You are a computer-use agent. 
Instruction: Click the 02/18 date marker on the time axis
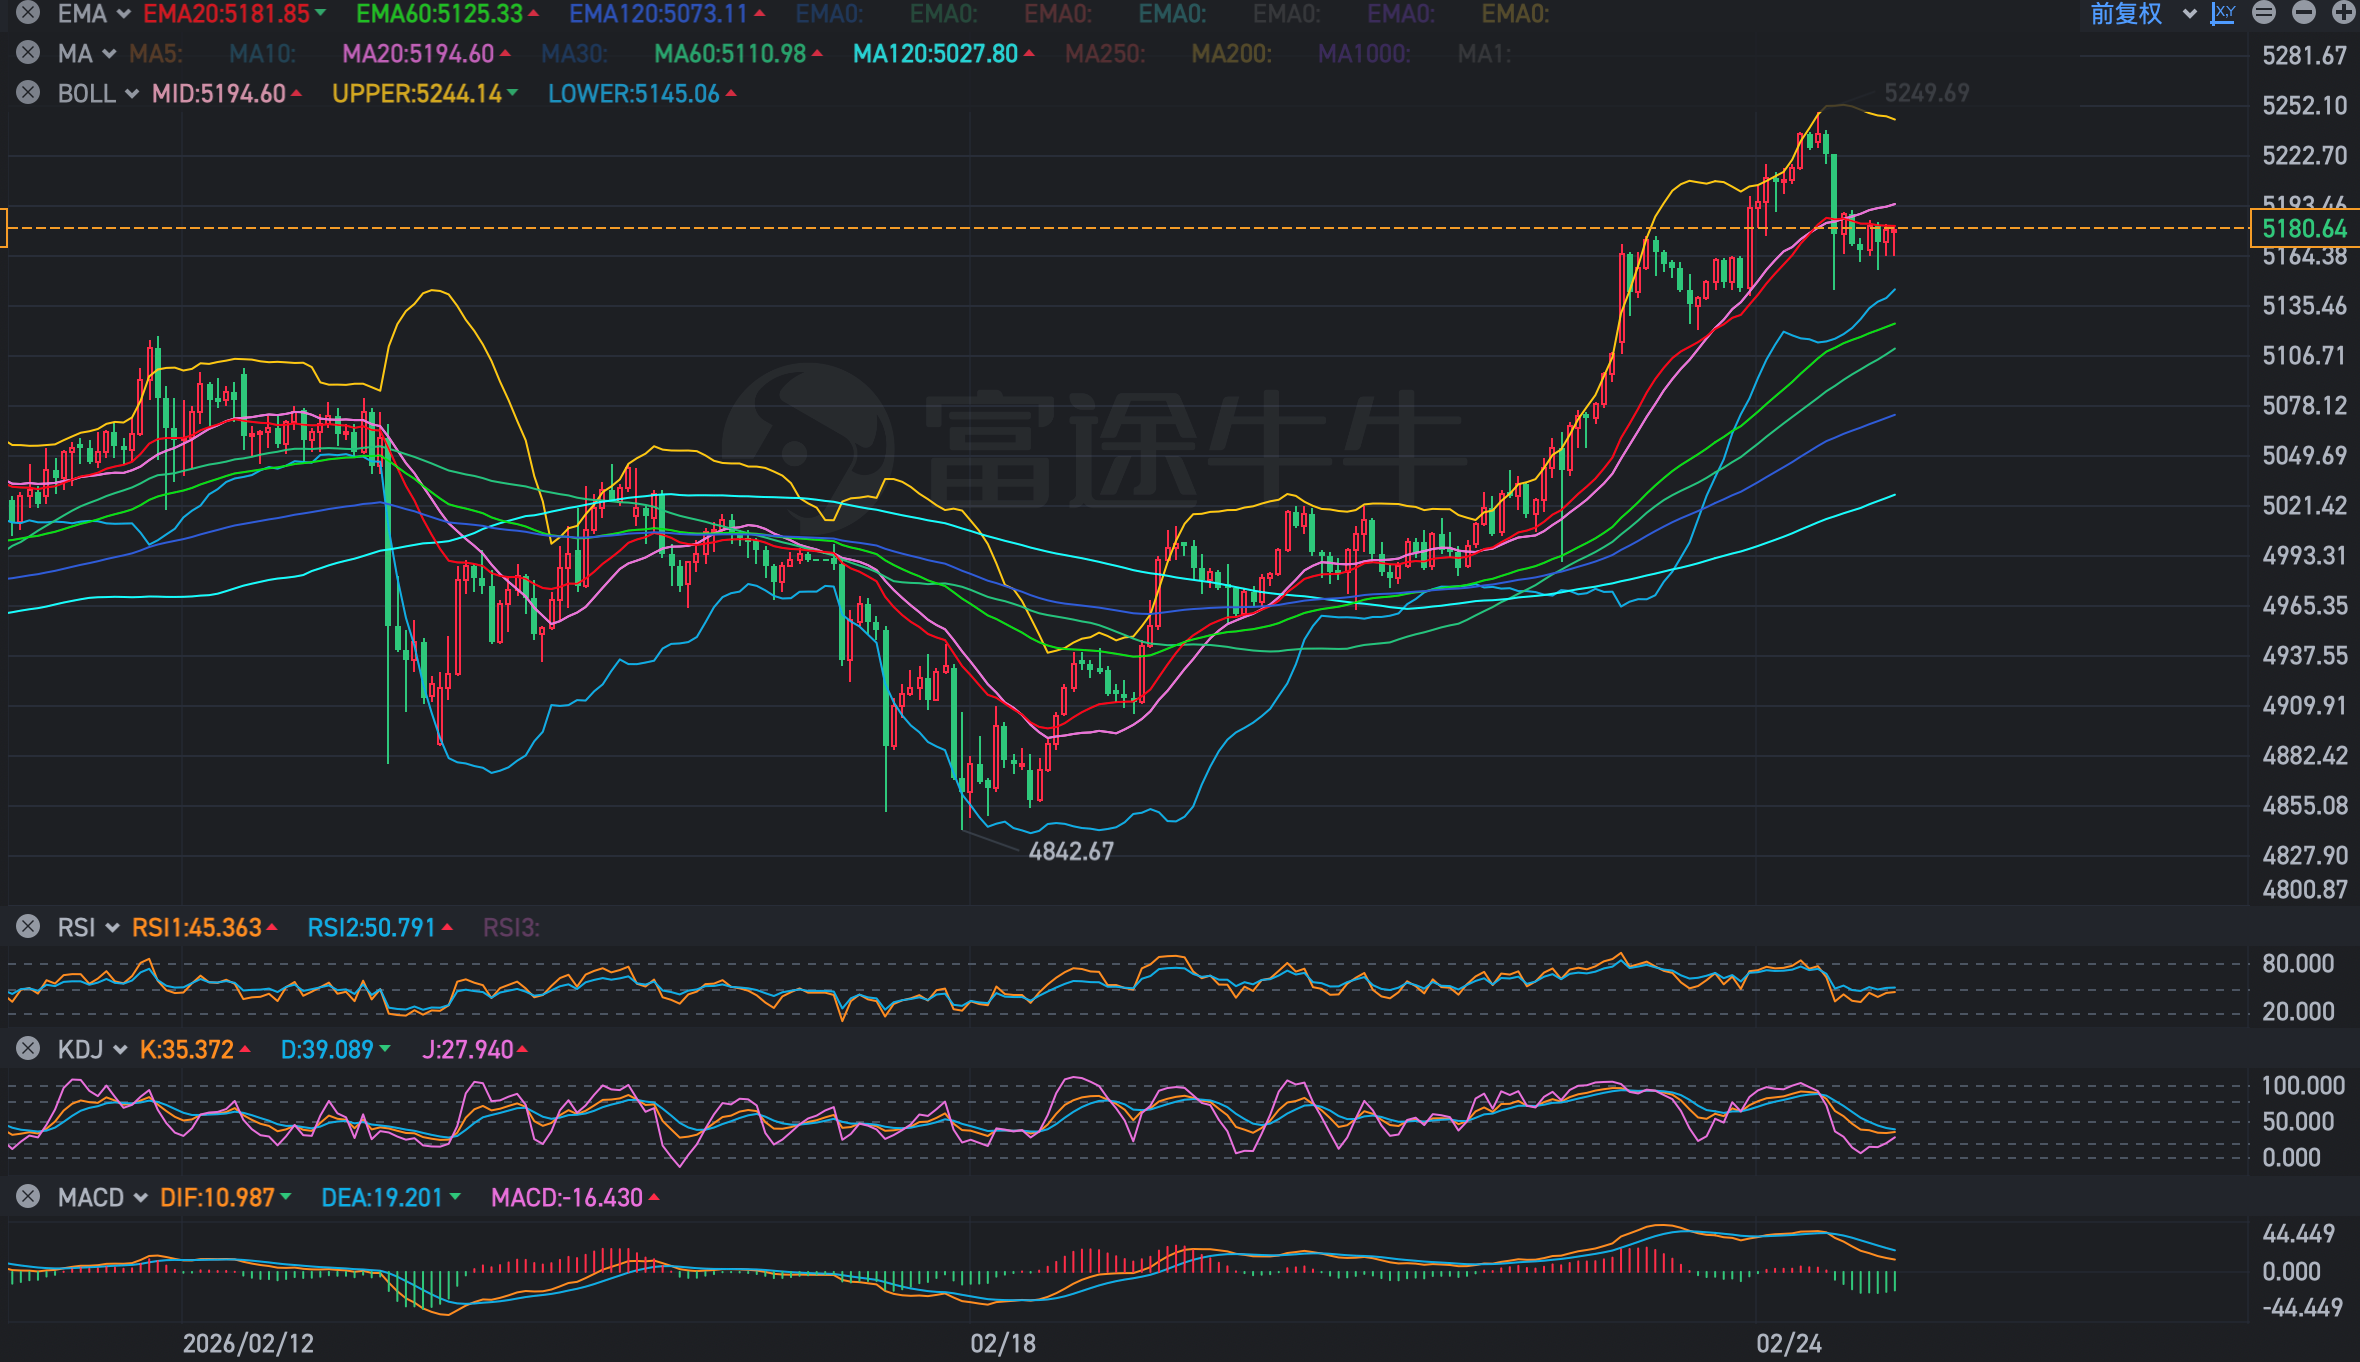(1002, 1343)
